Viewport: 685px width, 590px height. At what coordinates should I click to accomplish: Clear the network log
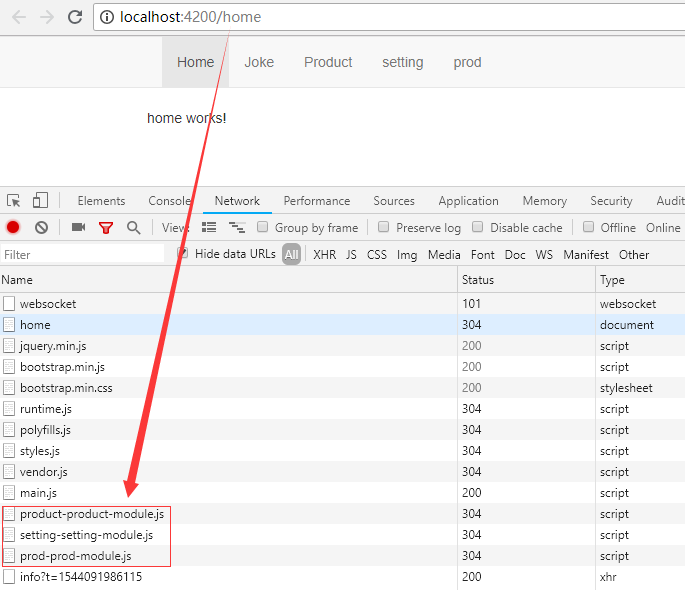tap(41, 228)
